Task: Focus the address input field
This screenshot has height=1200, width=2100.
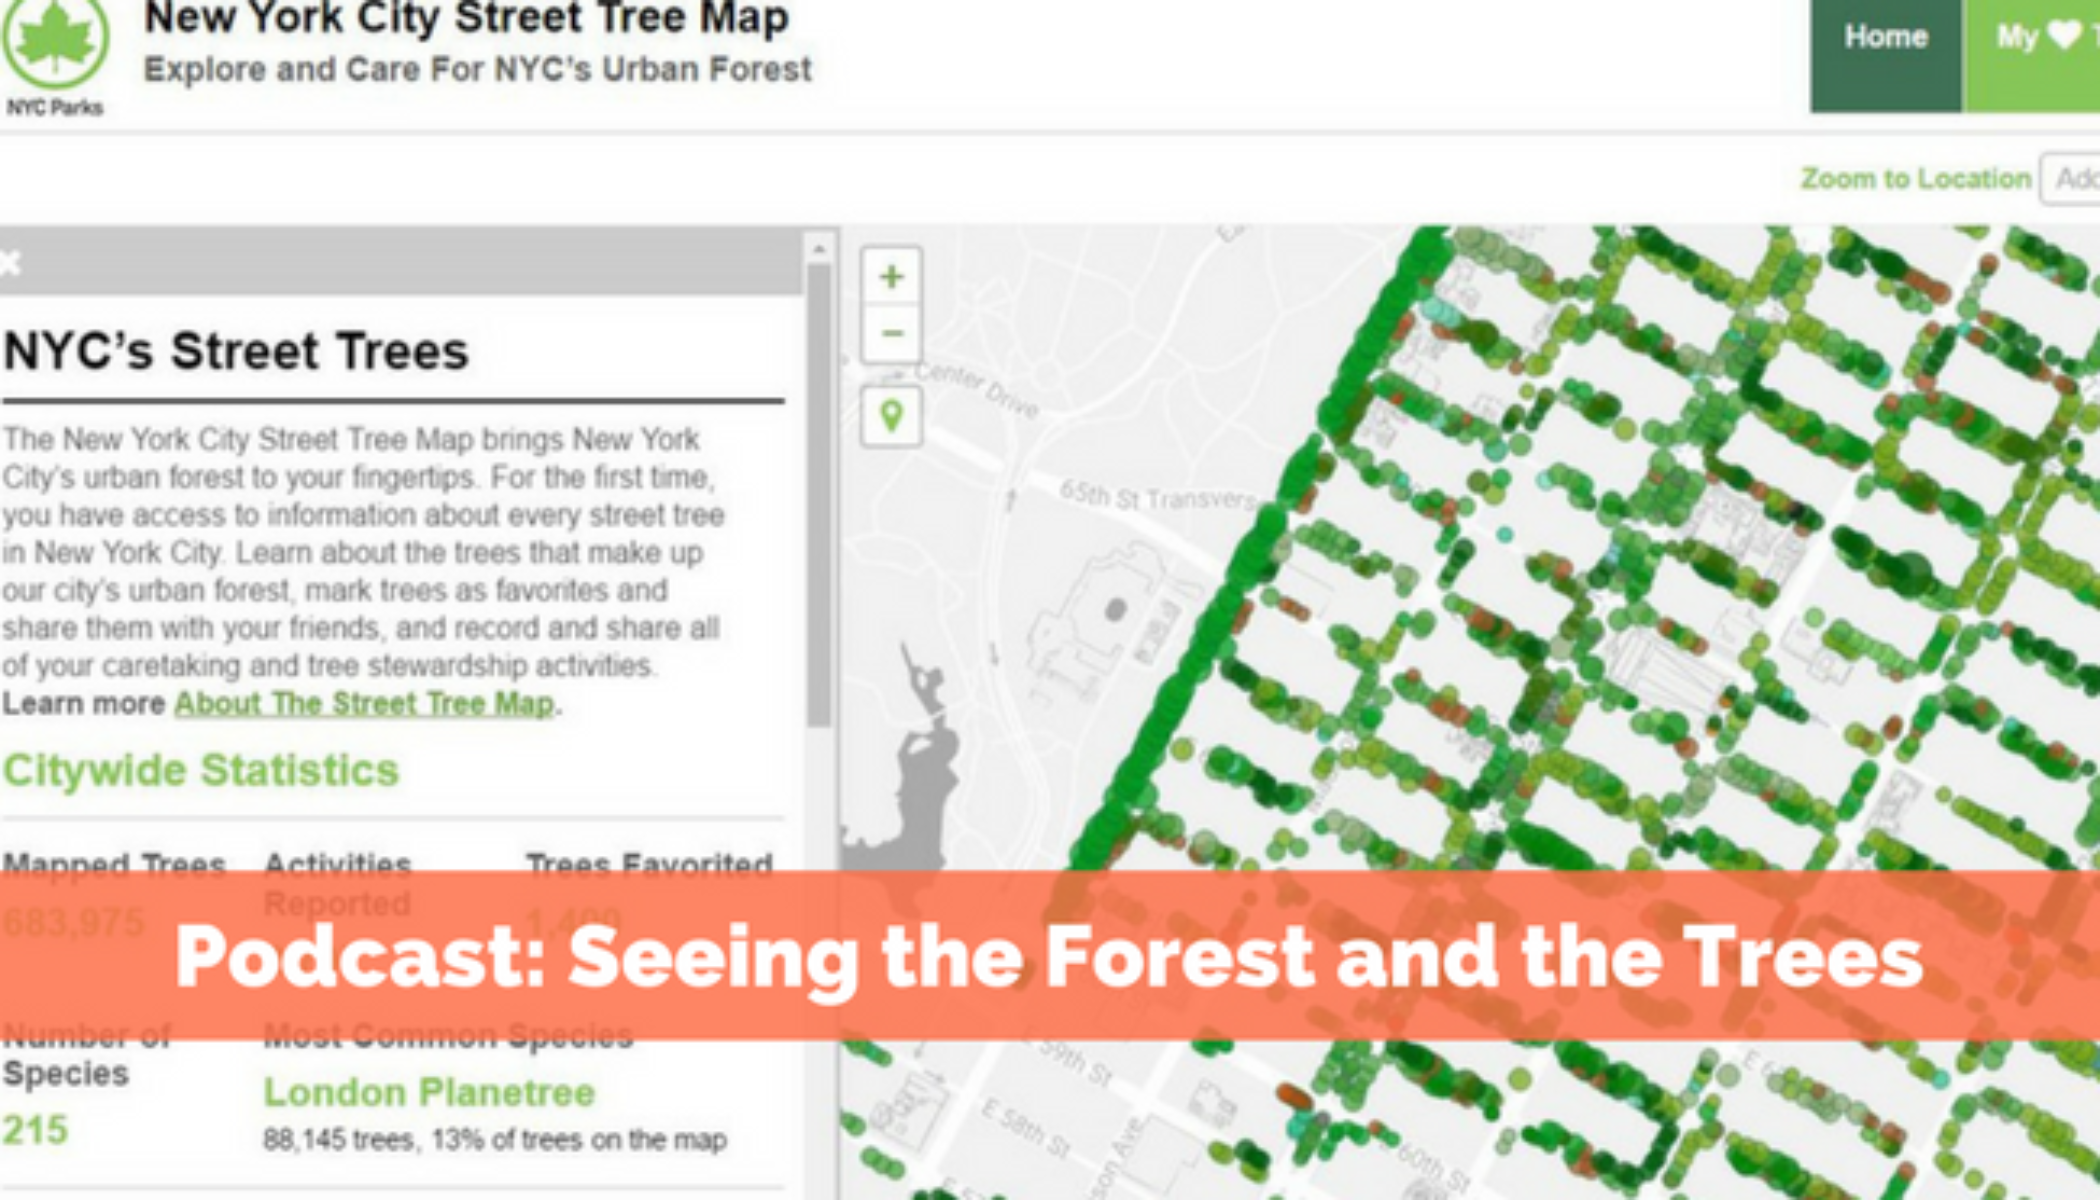Action: point(2072,179)
